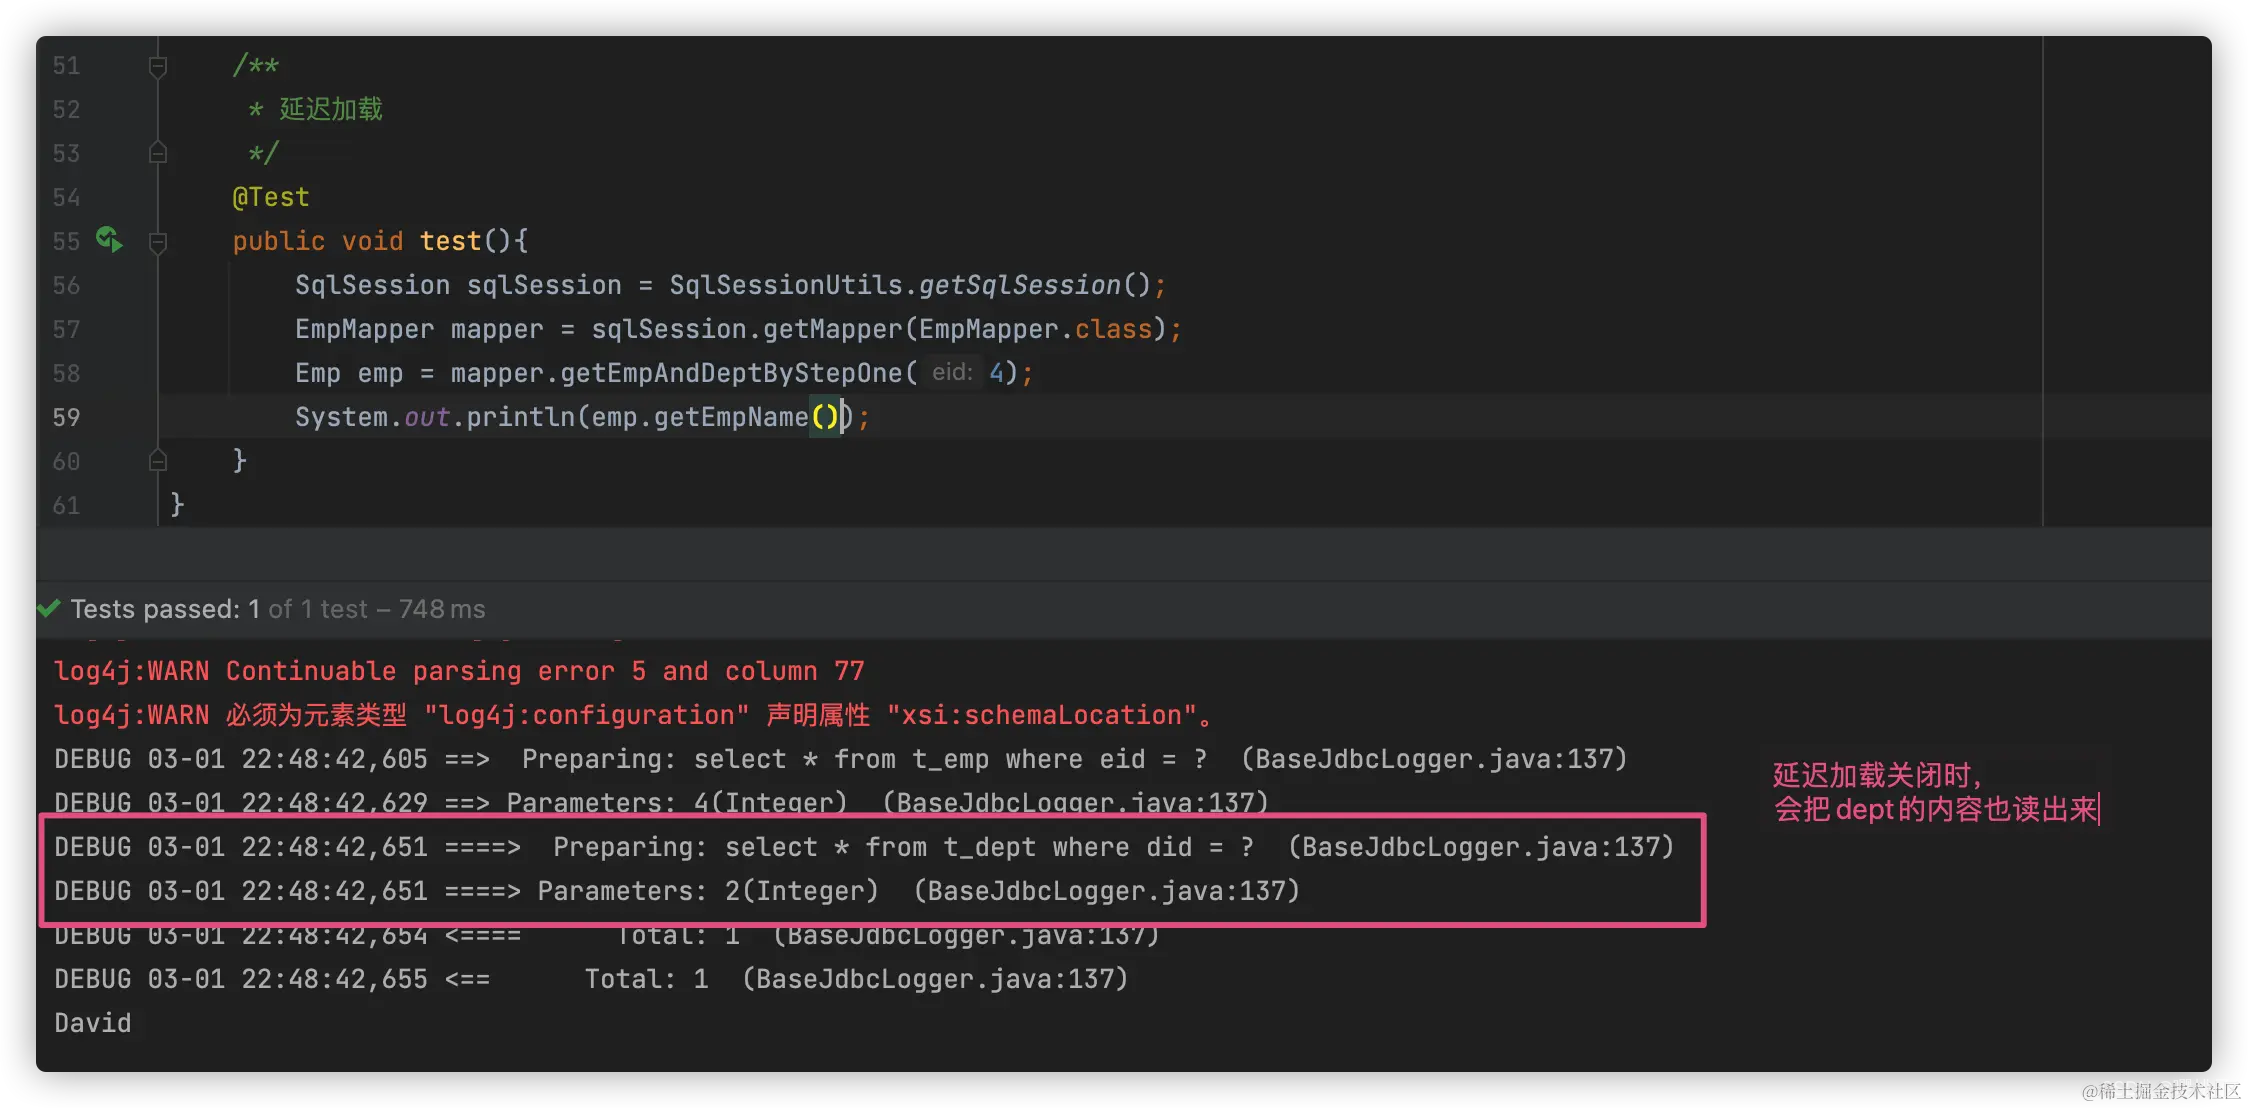Viewport: 2248px width, 1108px height.
Task: Click the log4j:WARN Continuable parsing error line
Action: point(459,671)
